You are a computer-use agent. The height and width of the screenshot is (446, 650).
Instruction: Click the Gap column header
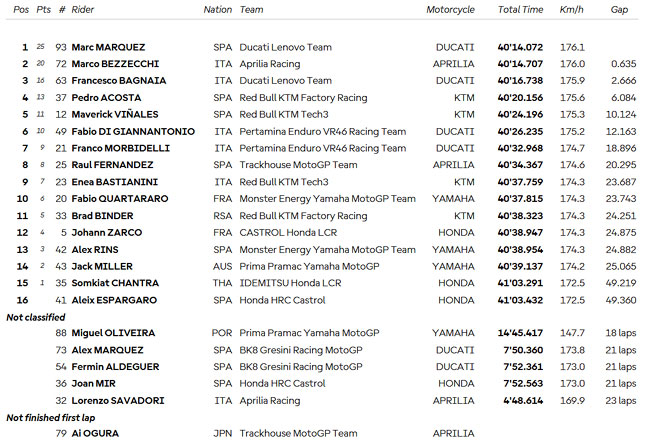[x=619, y=10]
